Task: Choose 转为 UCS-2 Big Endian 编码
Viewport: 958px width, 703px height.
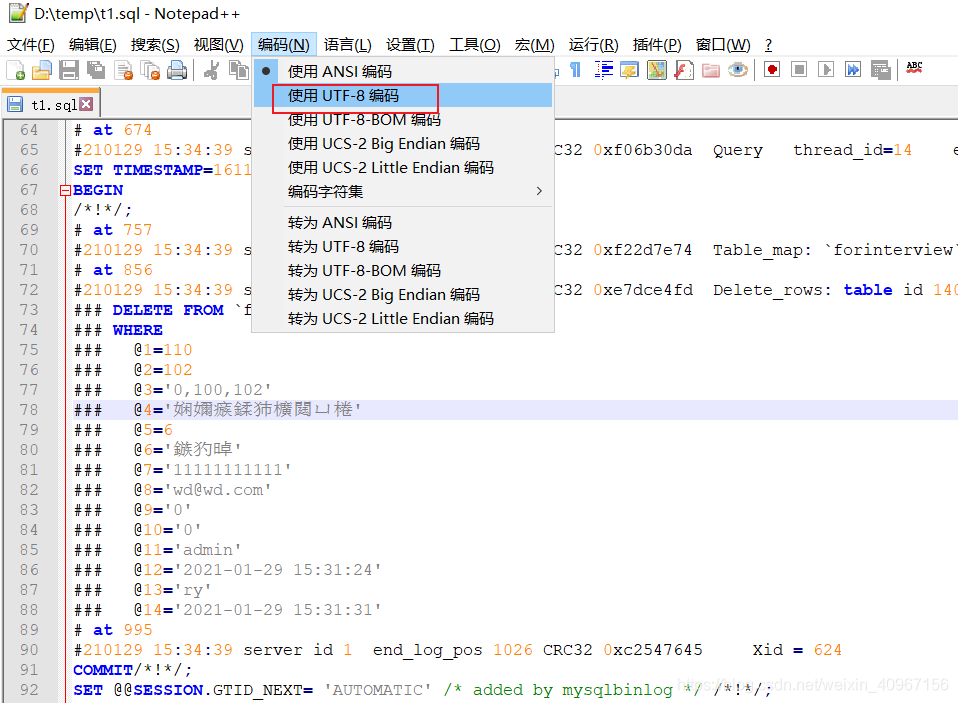Action: click(403, 294)
